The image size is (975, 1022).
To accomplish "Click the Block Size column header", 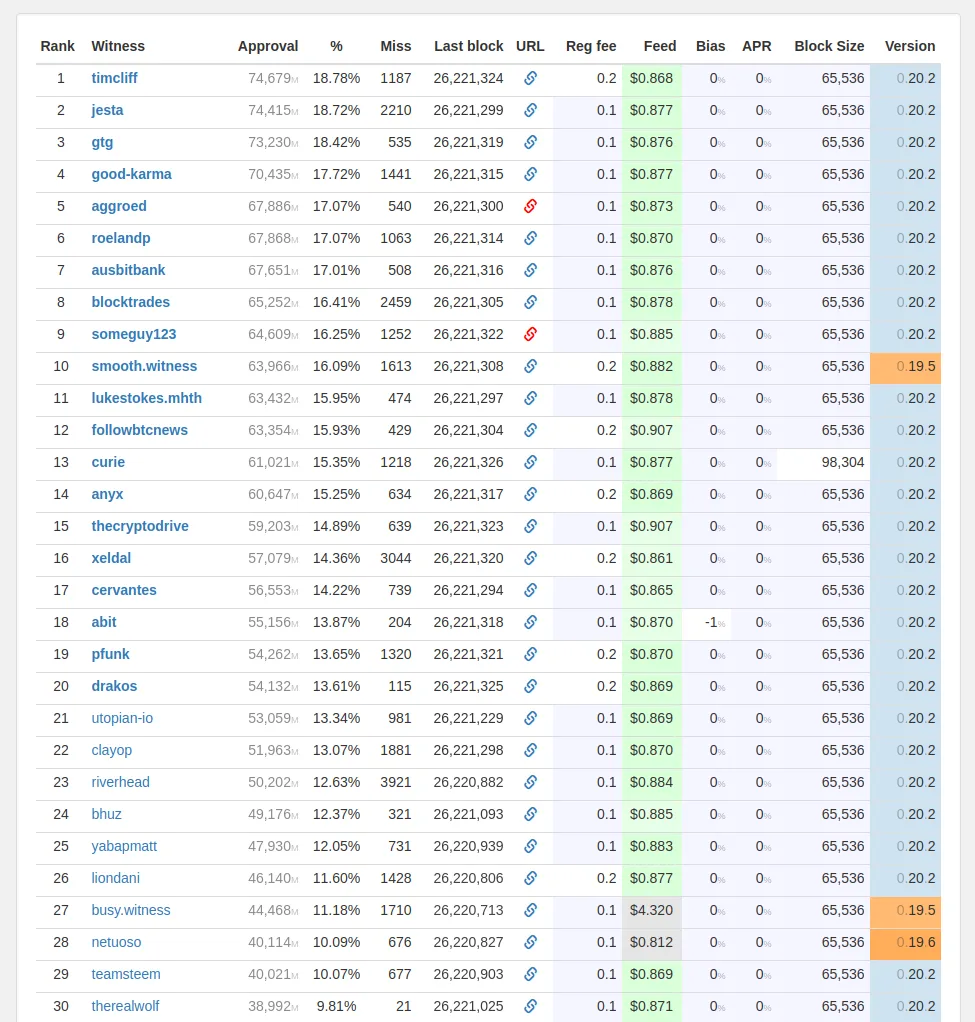I will click(829, 46).
